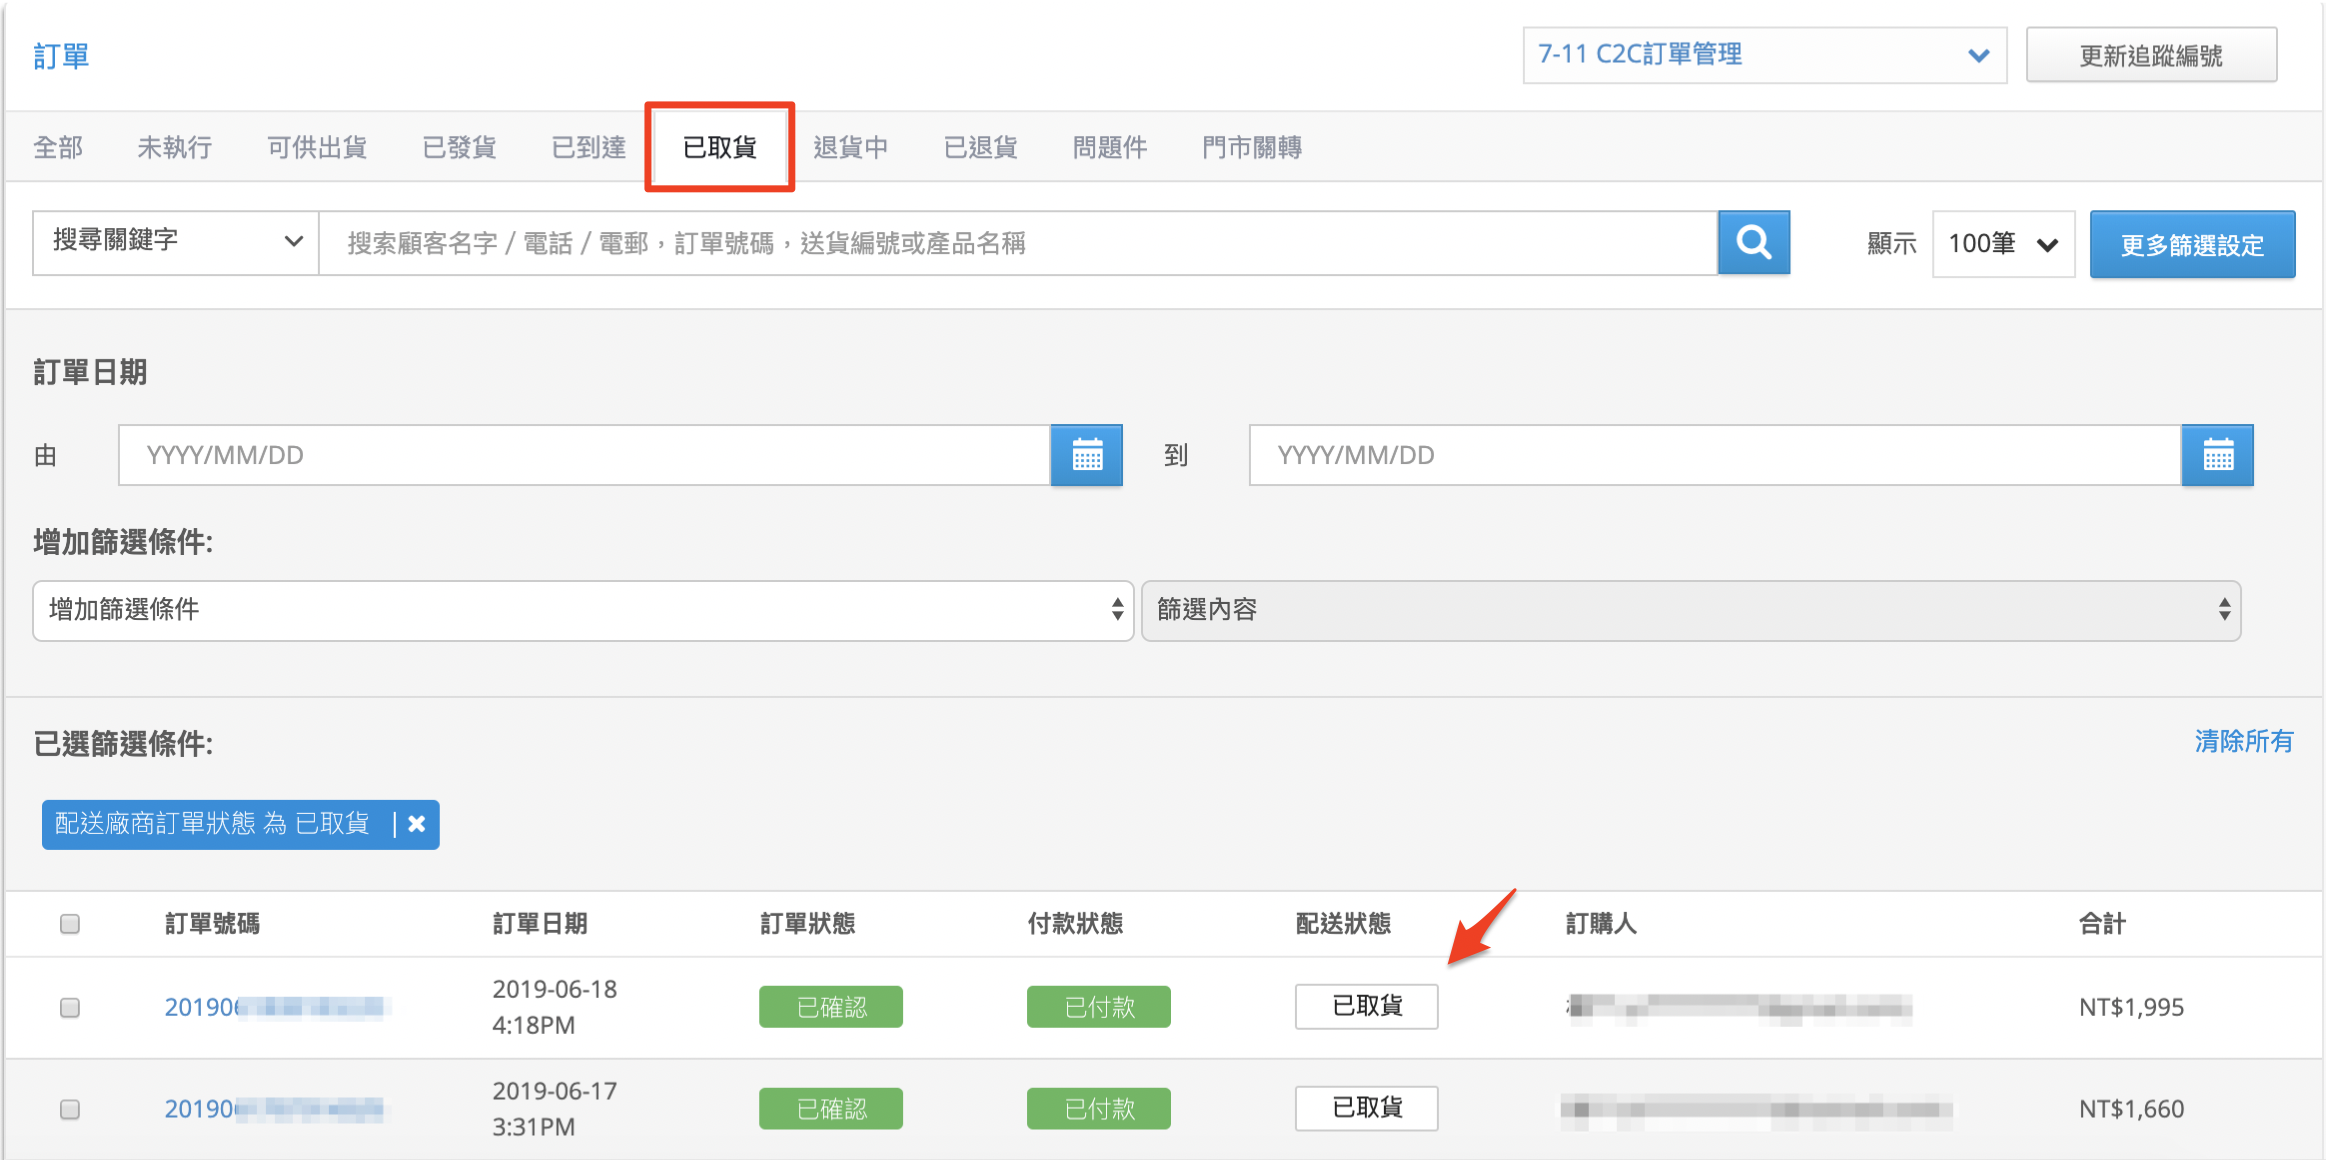This screenshot has width=2326, height=1160.
Task: Click the NT$1,660 total amount
Action: 2131,1109
